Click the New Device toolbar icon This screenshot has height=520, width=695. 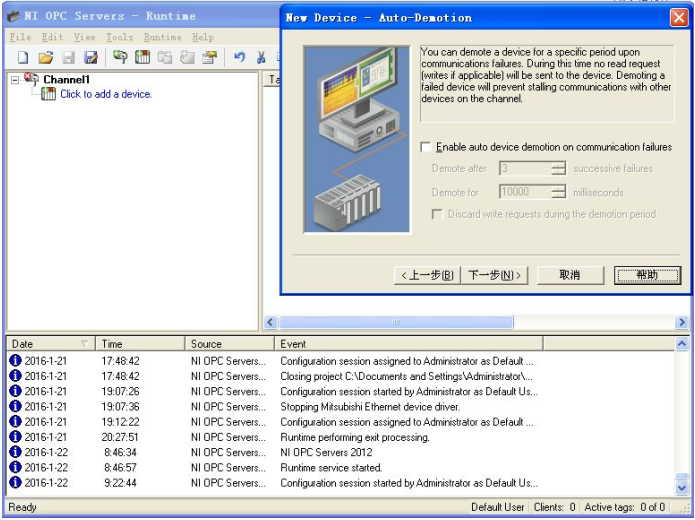tap(142, 57)
